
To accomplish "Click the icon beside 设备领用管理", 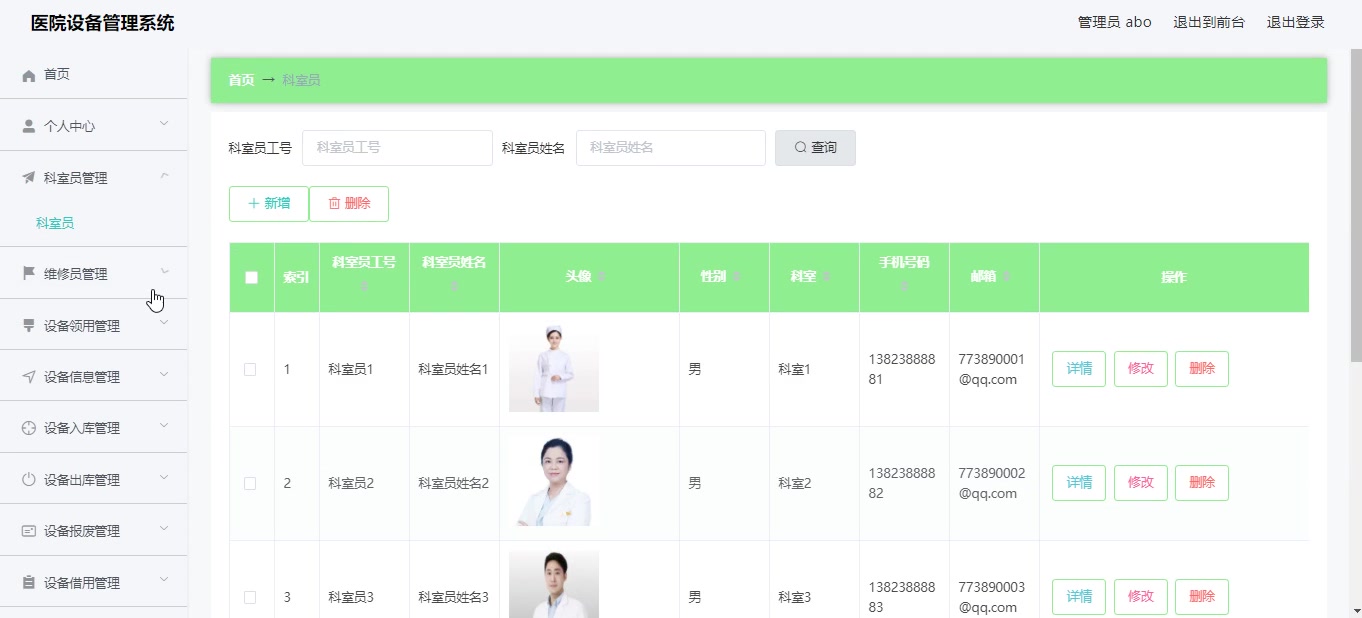I will pos(29,326).
